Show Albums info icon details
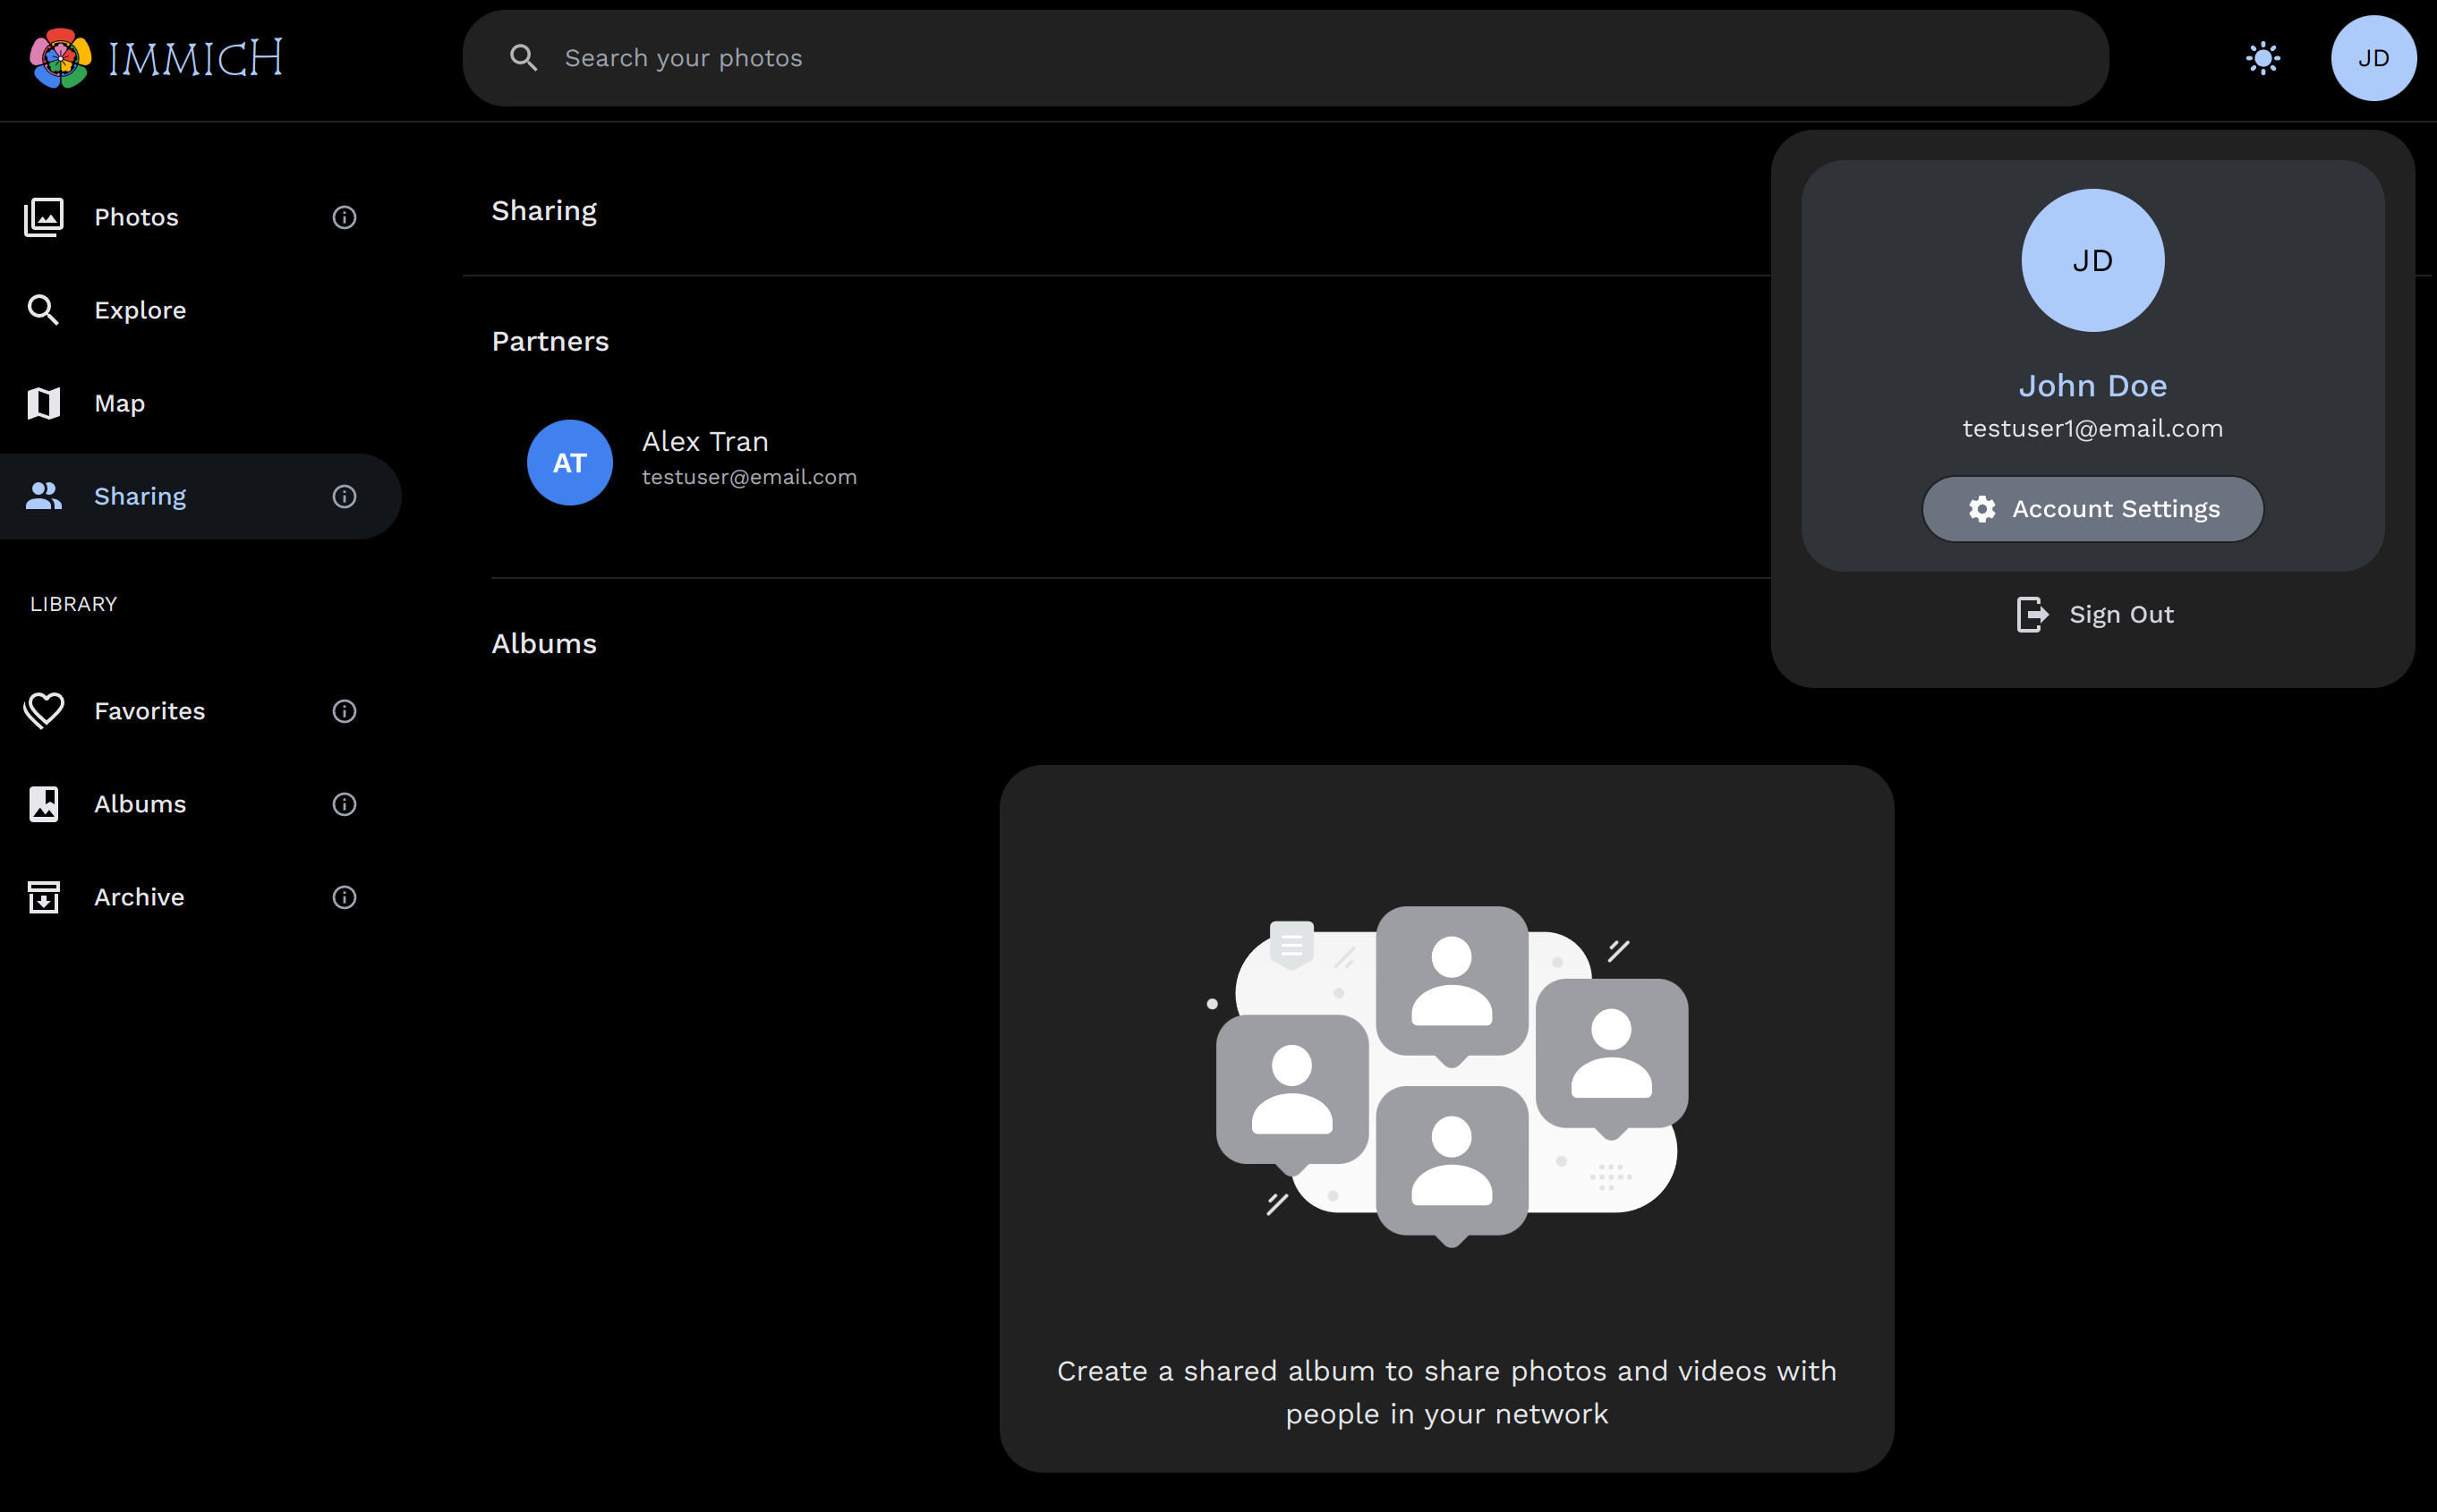The height and width of the screenshot is (1512, 2437). pyautogui.click(x=344, y=804)
